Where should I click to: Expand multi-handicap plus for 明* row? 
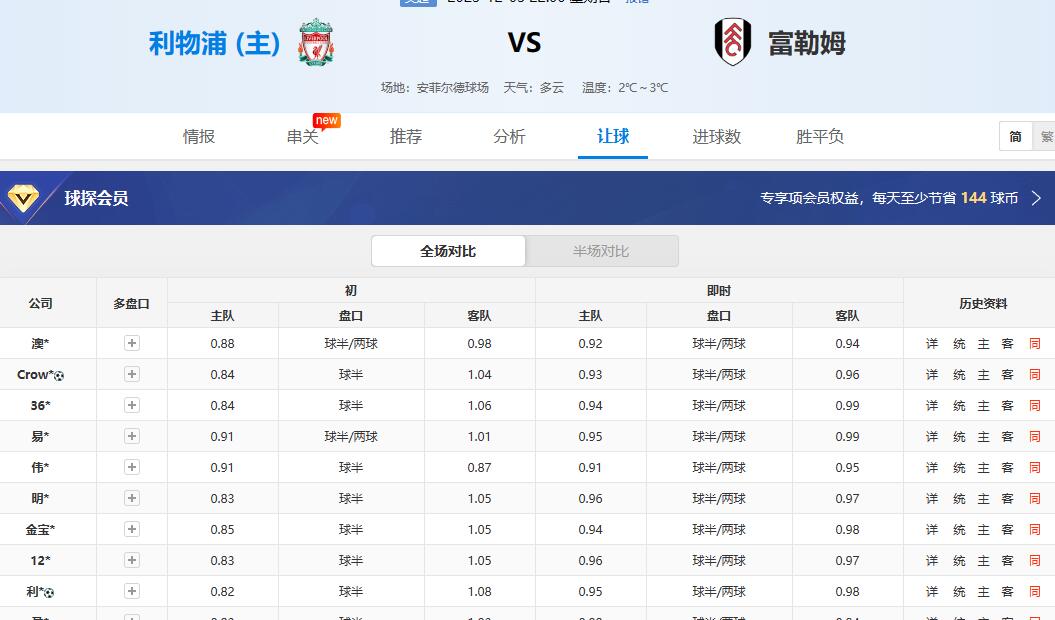pos(132,498)
